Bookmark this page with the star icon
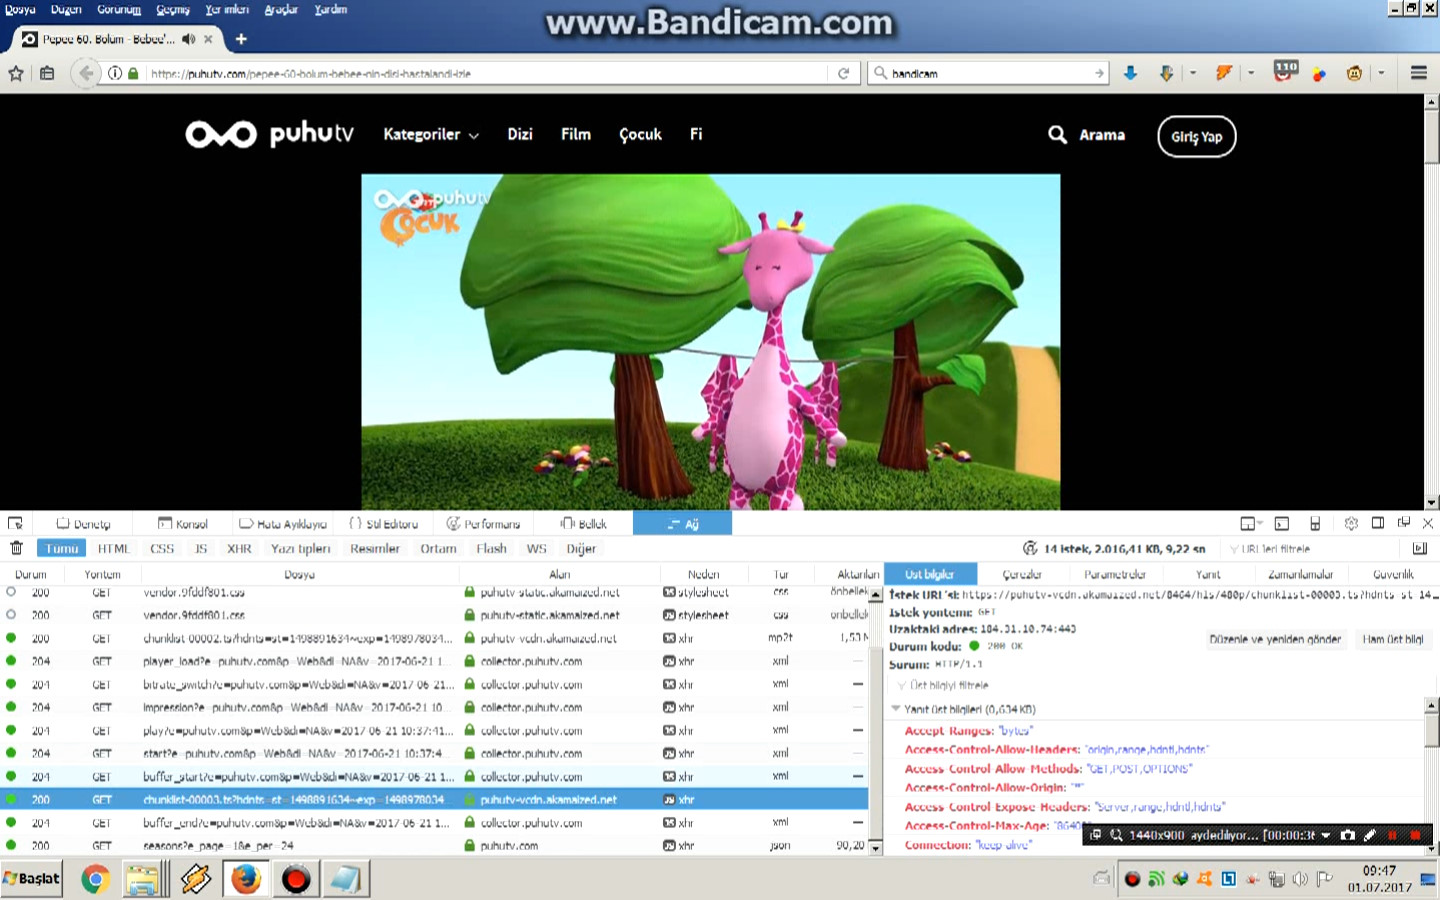The height and width of the screenshot is (900, 1440). pos(16,73)
